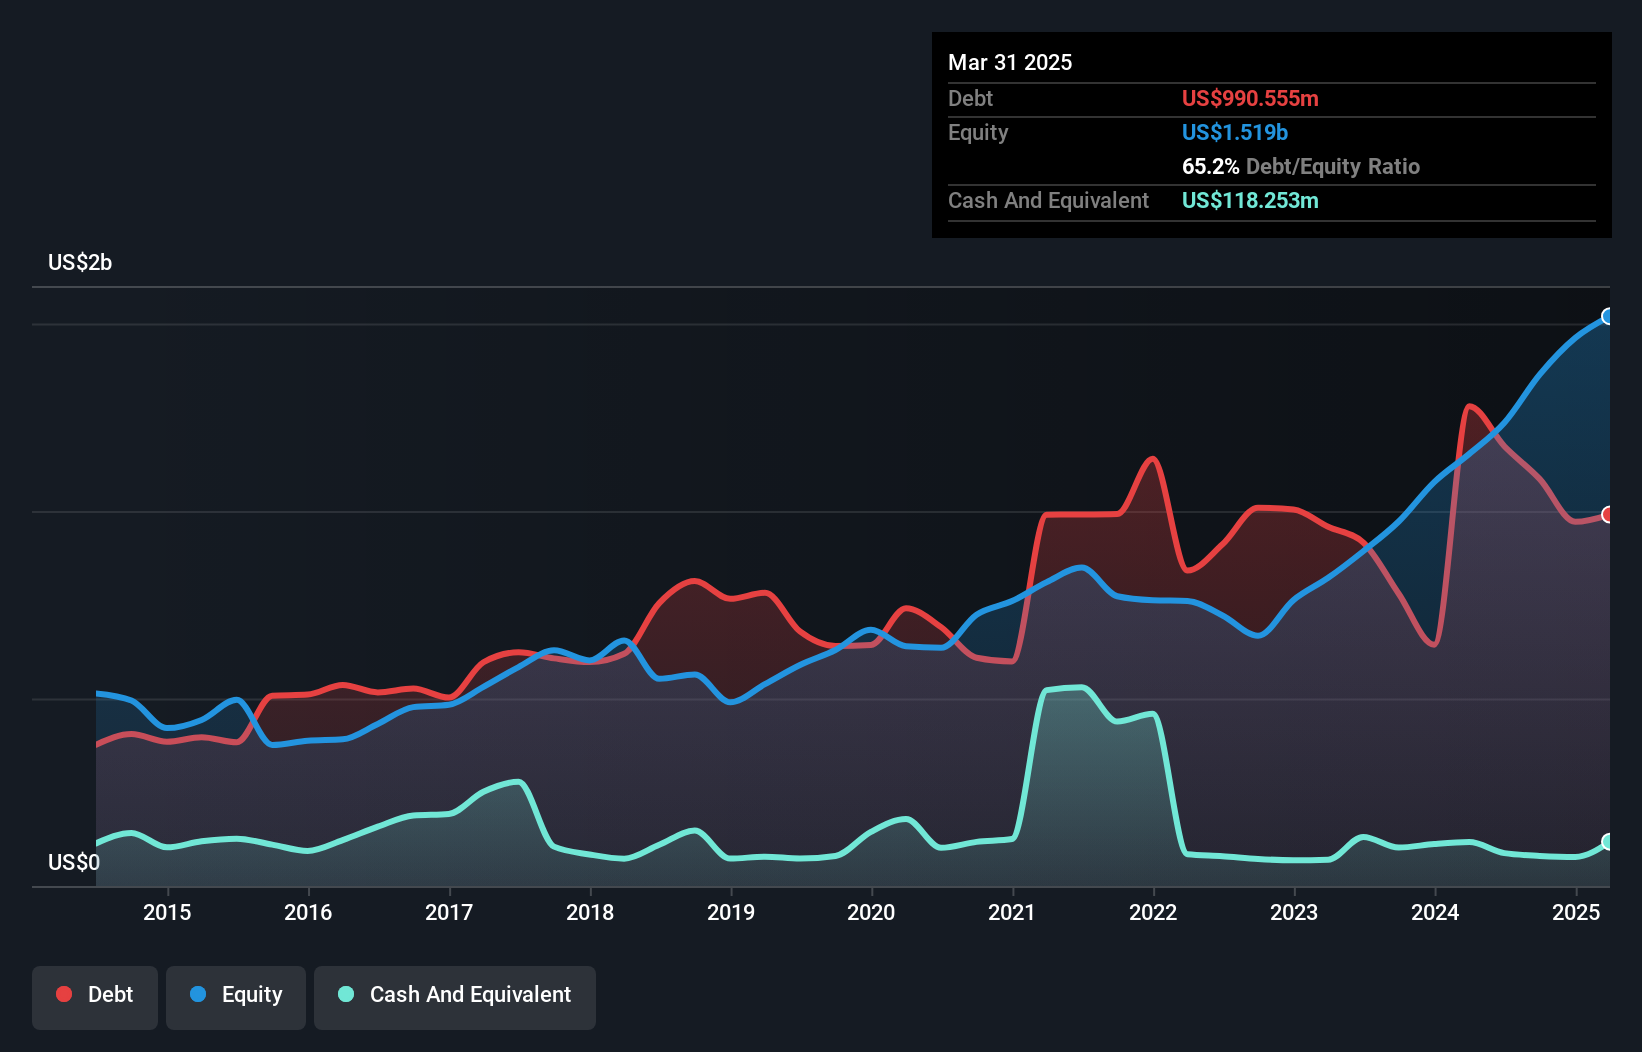
Task: Click the US$2b y-axis label
Action: (x=80, y=263)
